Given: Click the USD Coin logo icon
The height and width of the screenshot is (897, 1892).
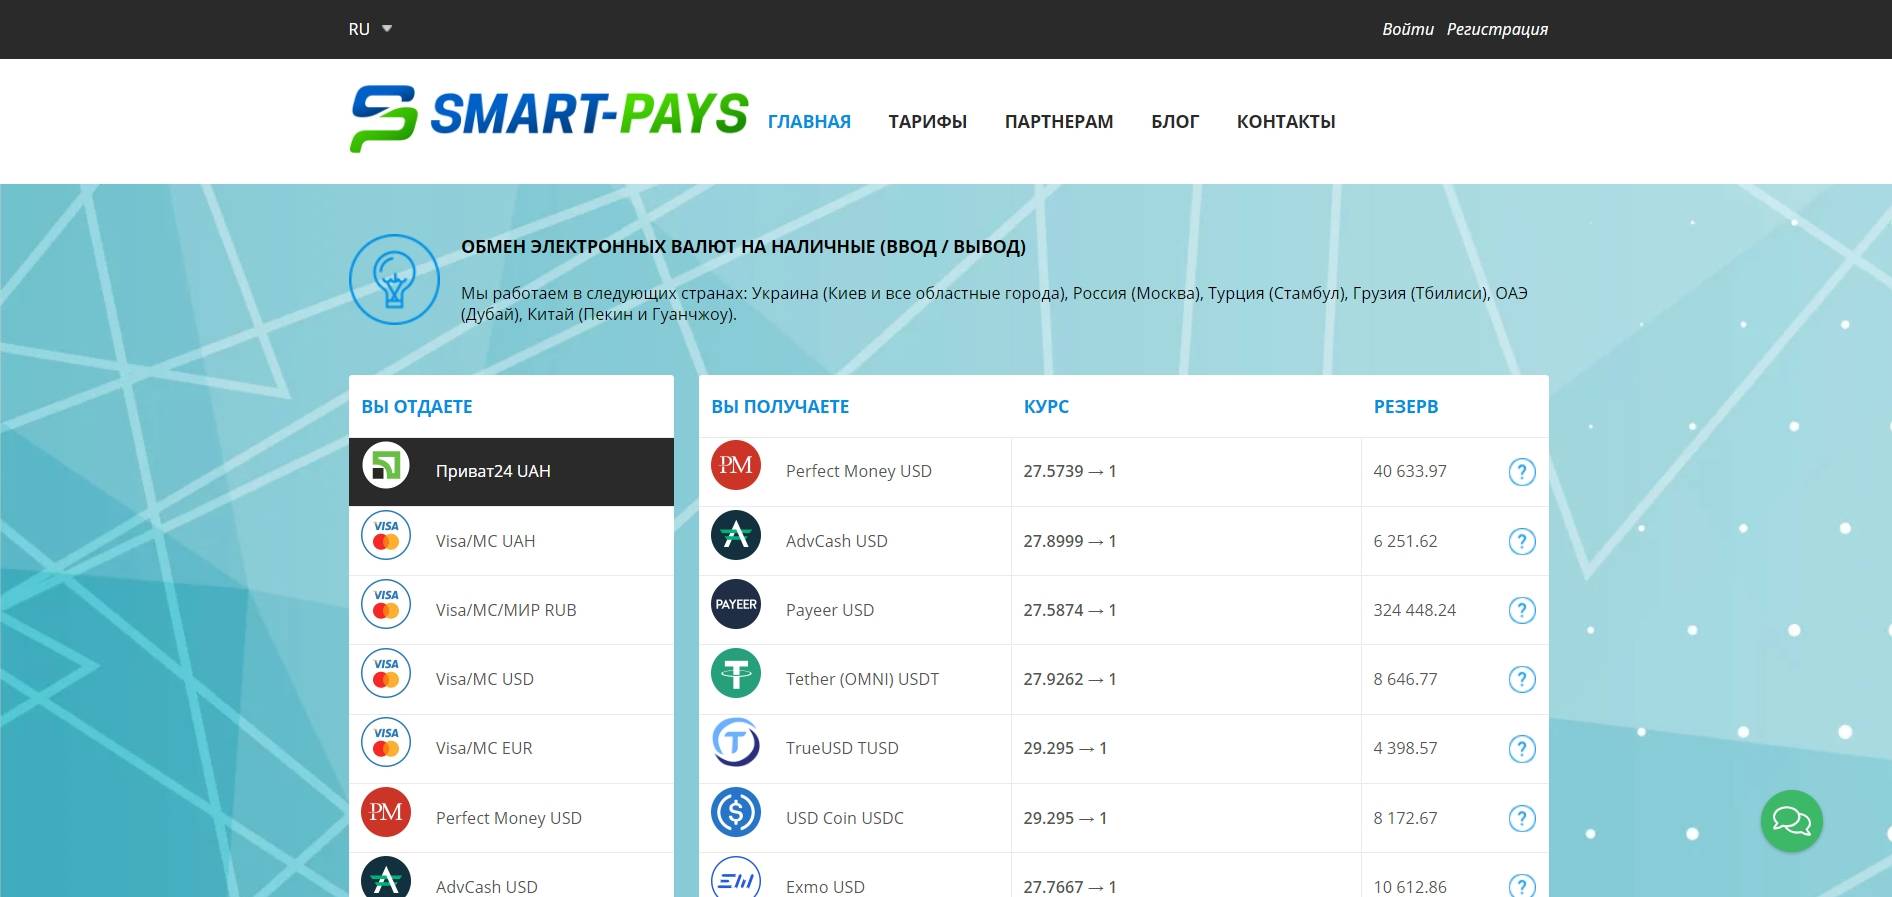Looking at the screenshot, I should [x=736, y=812].
